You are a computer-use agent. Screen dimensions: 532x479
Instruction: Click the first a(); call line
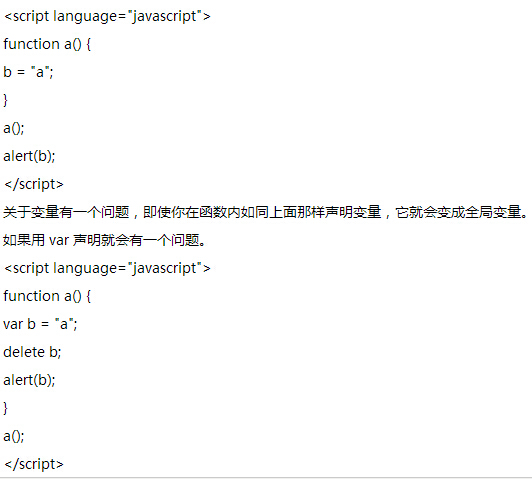point(14,128)
